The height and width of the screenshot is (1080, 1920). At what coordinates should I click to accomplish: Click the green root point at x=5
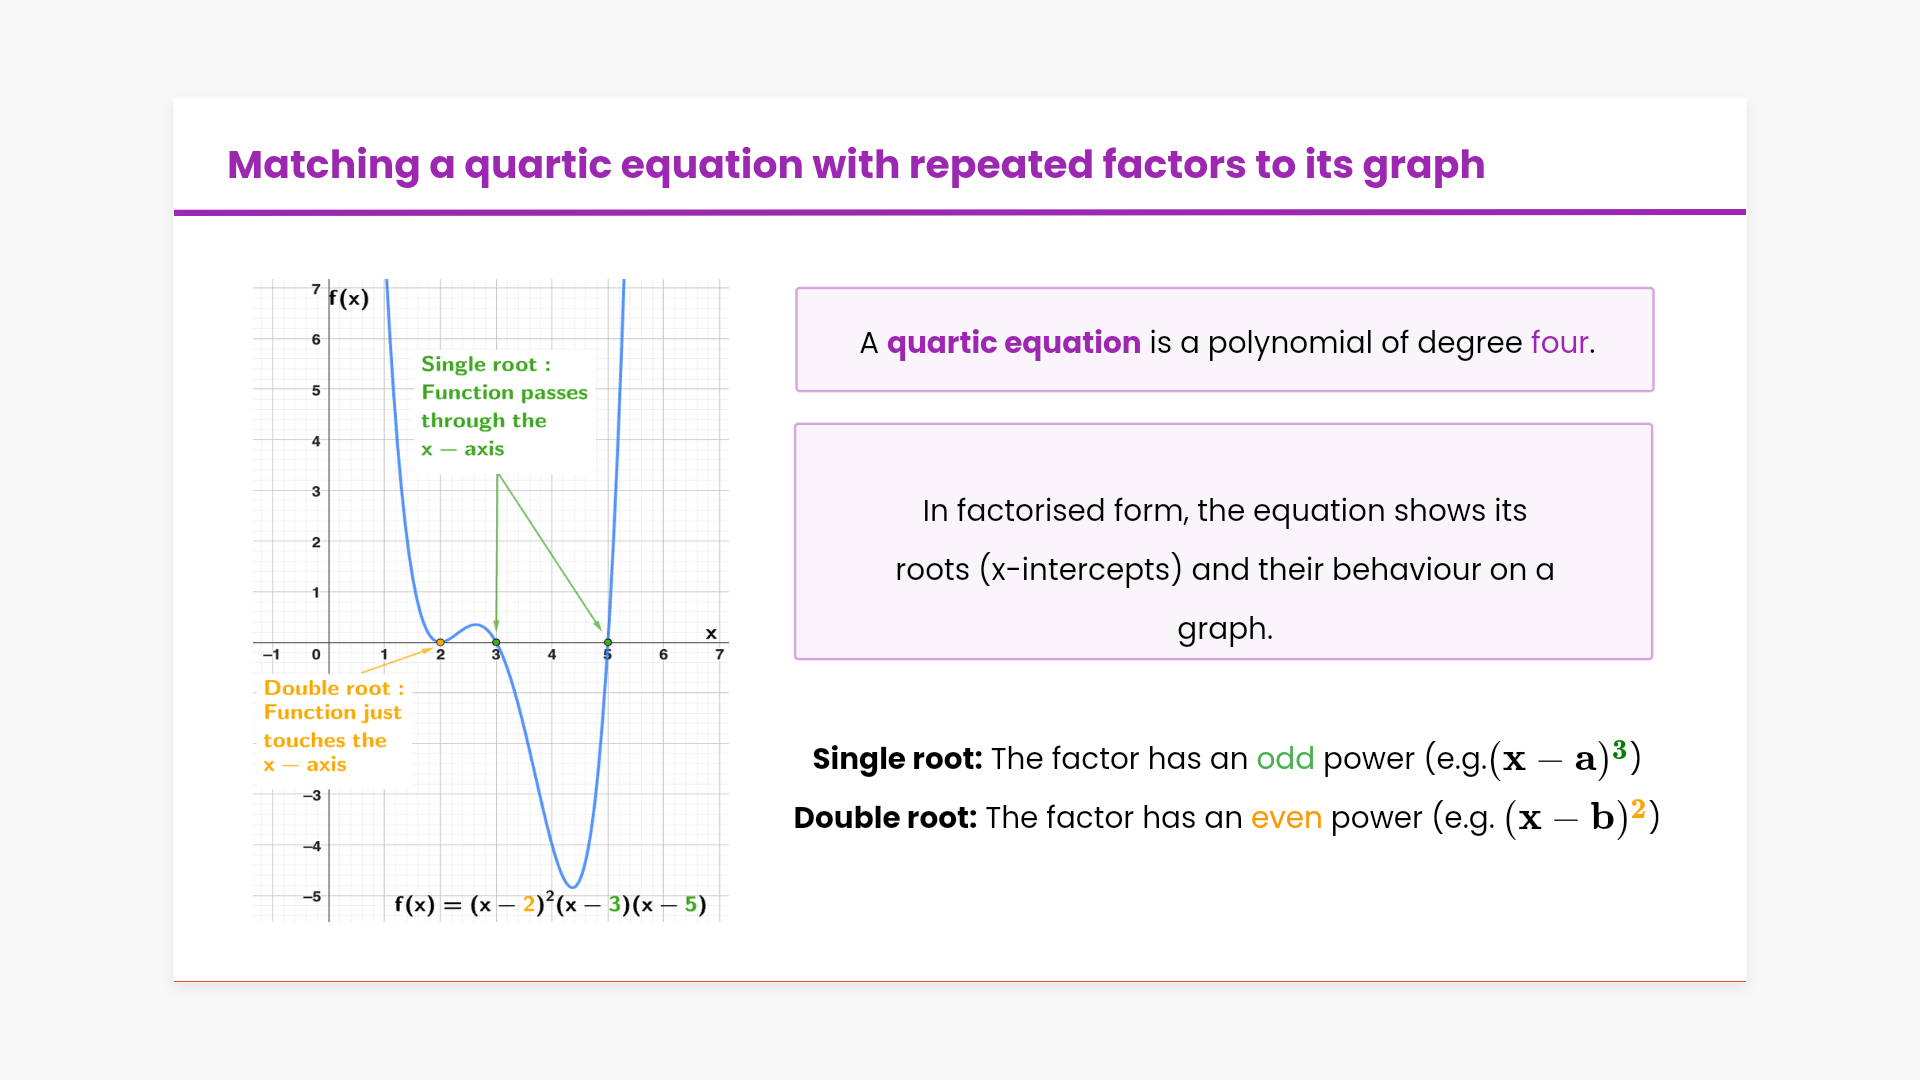tap(607, 642)
